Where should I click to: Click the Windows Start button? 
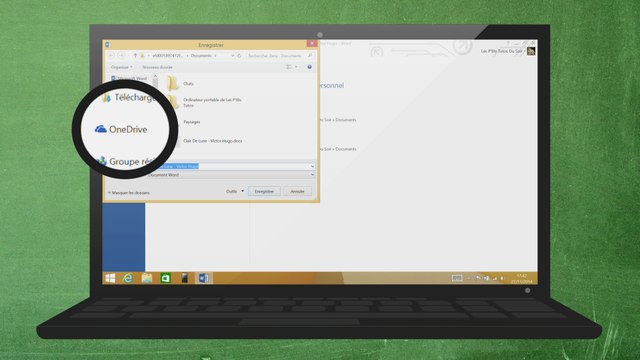(x=110, y=278)
